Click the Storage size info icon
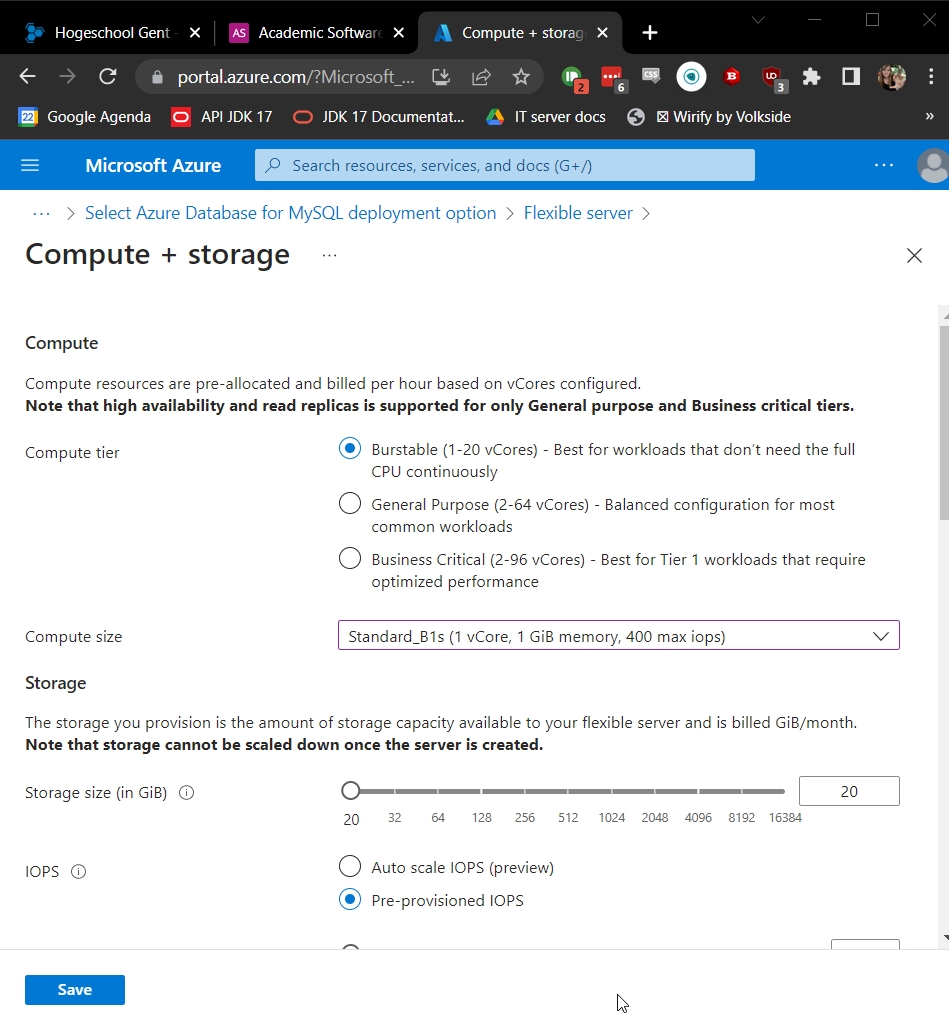The image size is (949, 1023). [186, 793]
